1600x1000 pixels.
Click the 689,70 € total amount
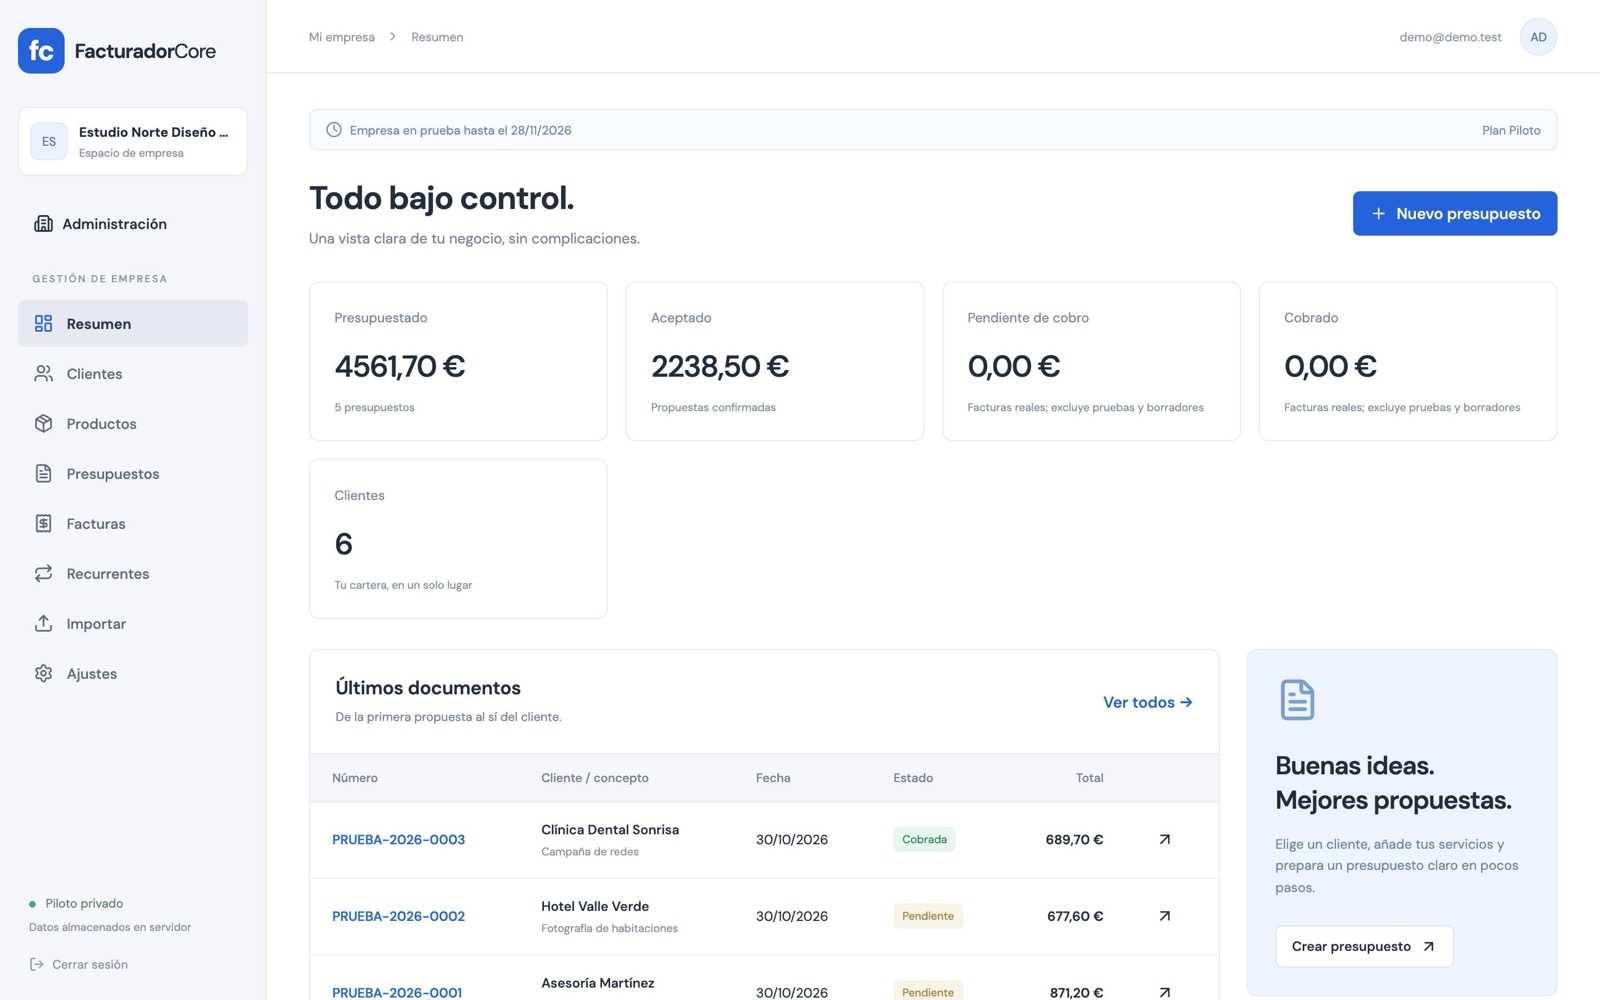(x=1074, y=840)
